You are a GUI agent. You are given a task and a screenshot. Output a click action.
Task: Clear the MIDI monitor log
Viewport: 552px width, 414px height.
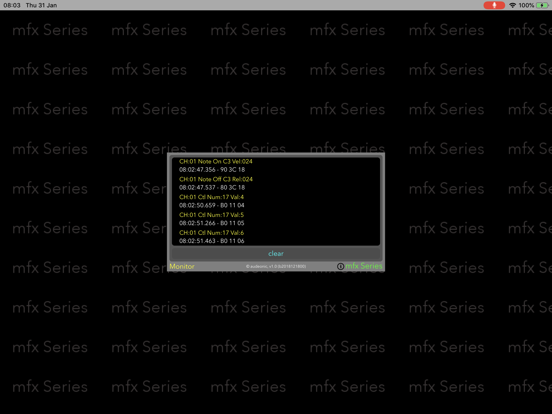point(276,253)
